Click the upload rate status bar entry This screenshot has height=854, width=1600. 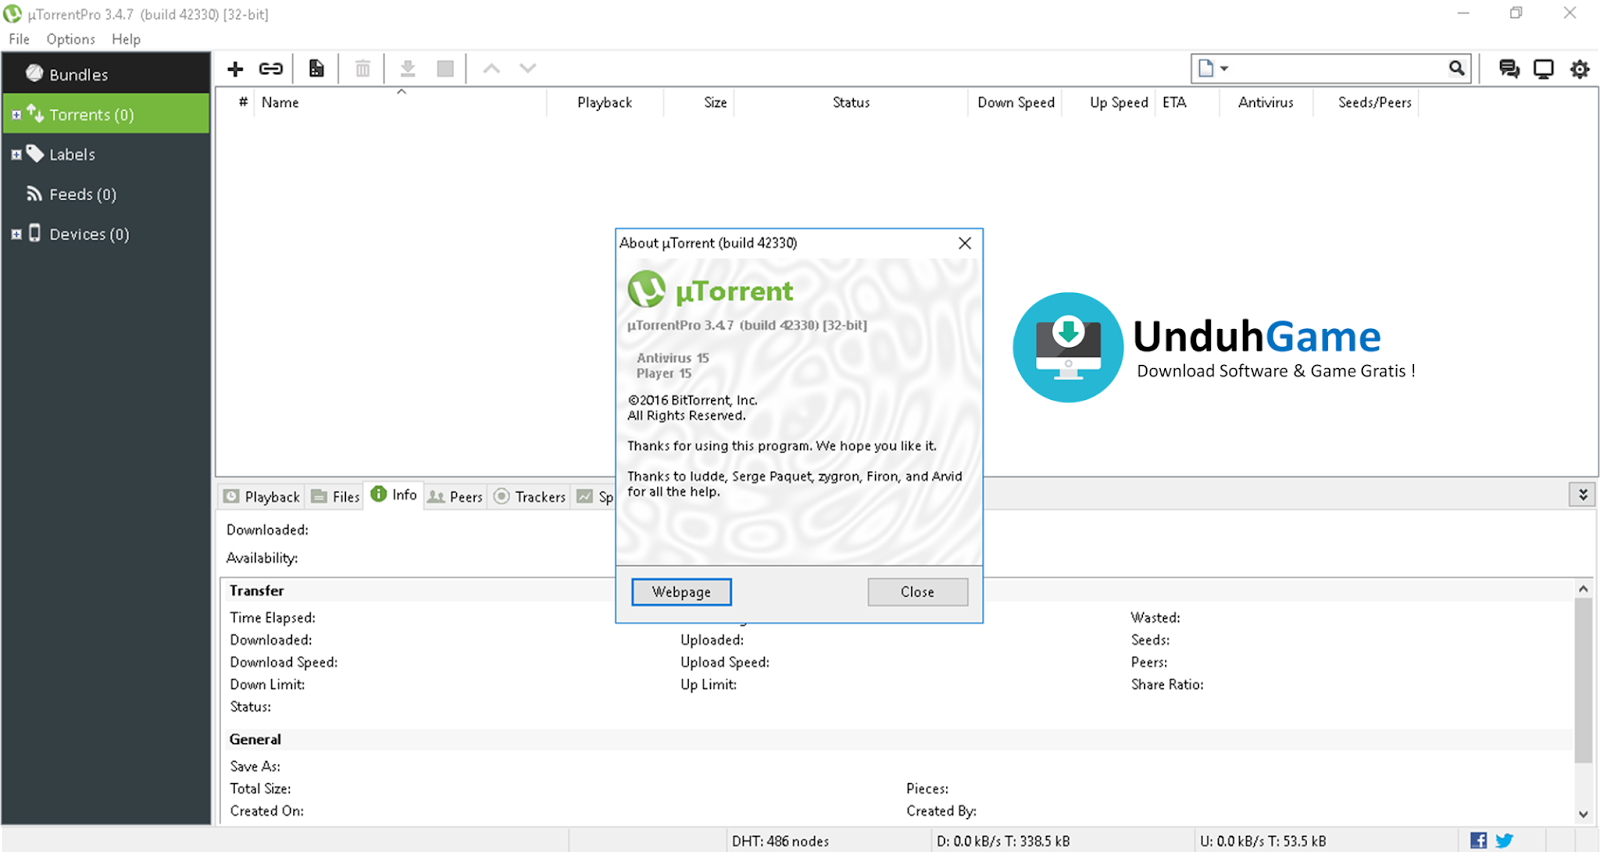1263,841
